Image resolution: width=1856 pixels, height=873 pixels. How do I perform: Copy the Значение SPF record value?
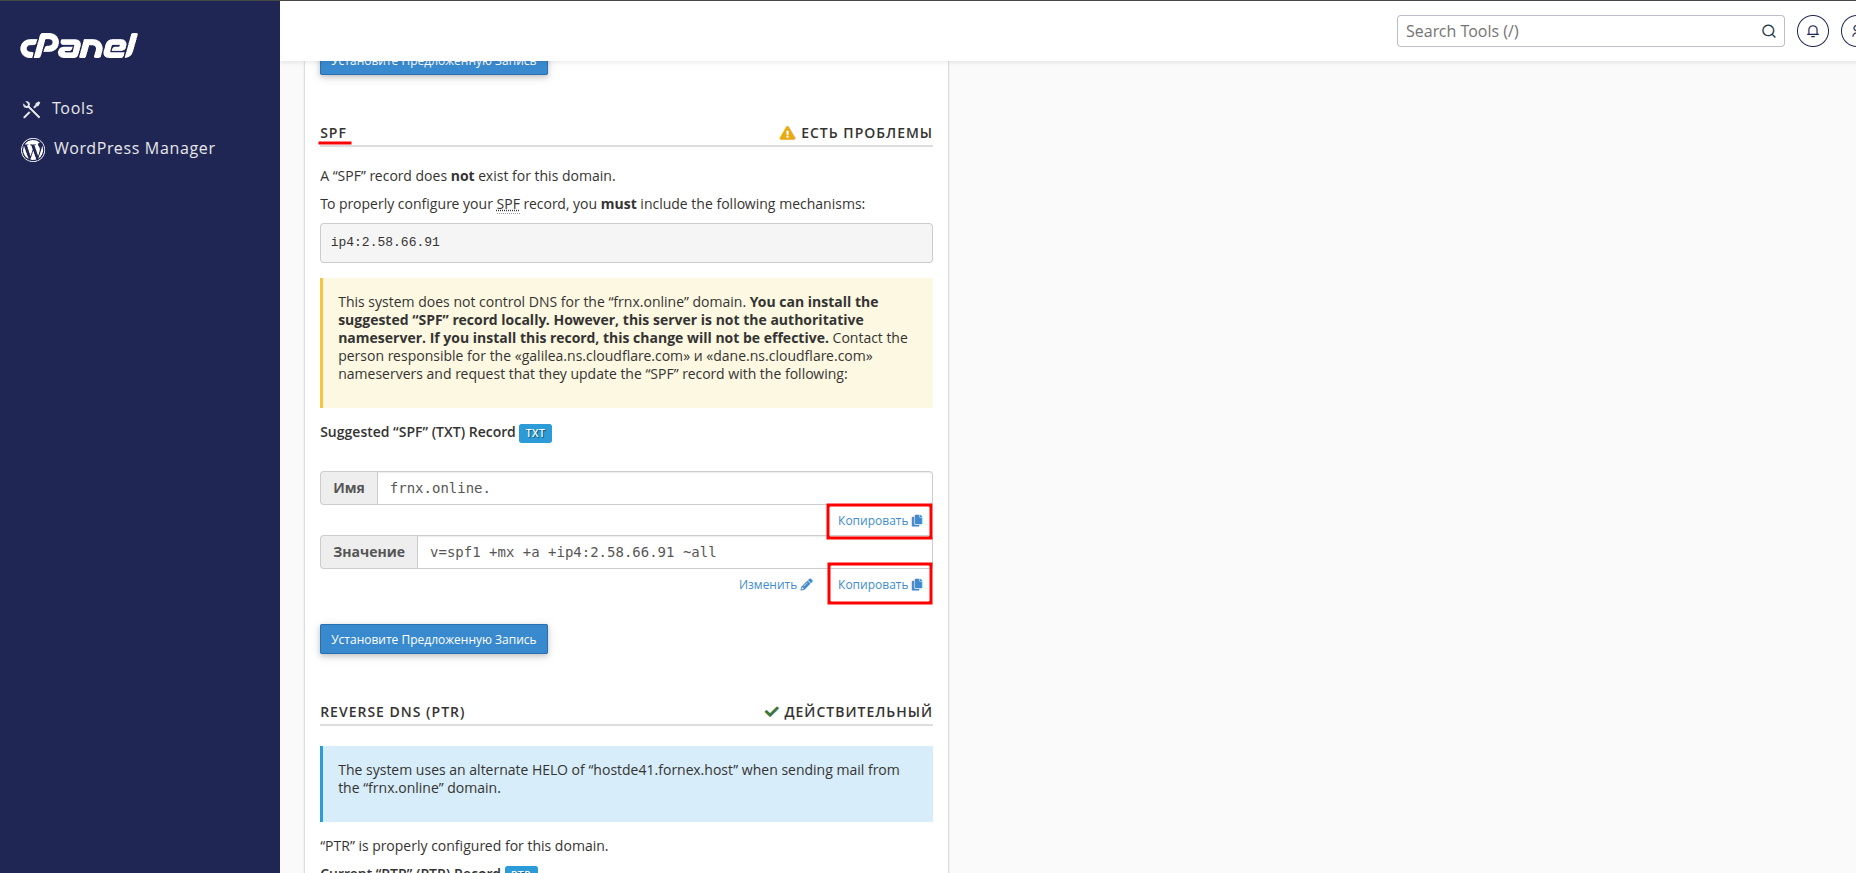[x=879, y=585]
